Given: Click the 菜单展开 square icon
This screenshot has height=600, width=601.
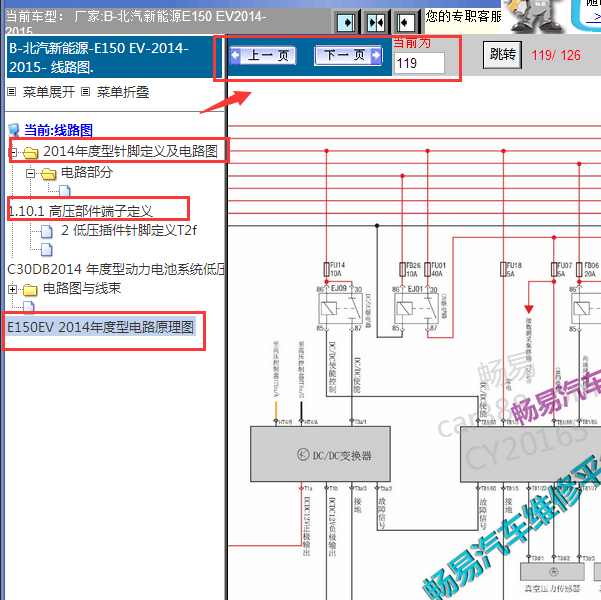Looking at the screenshot, I should click(x=12, y=92).
